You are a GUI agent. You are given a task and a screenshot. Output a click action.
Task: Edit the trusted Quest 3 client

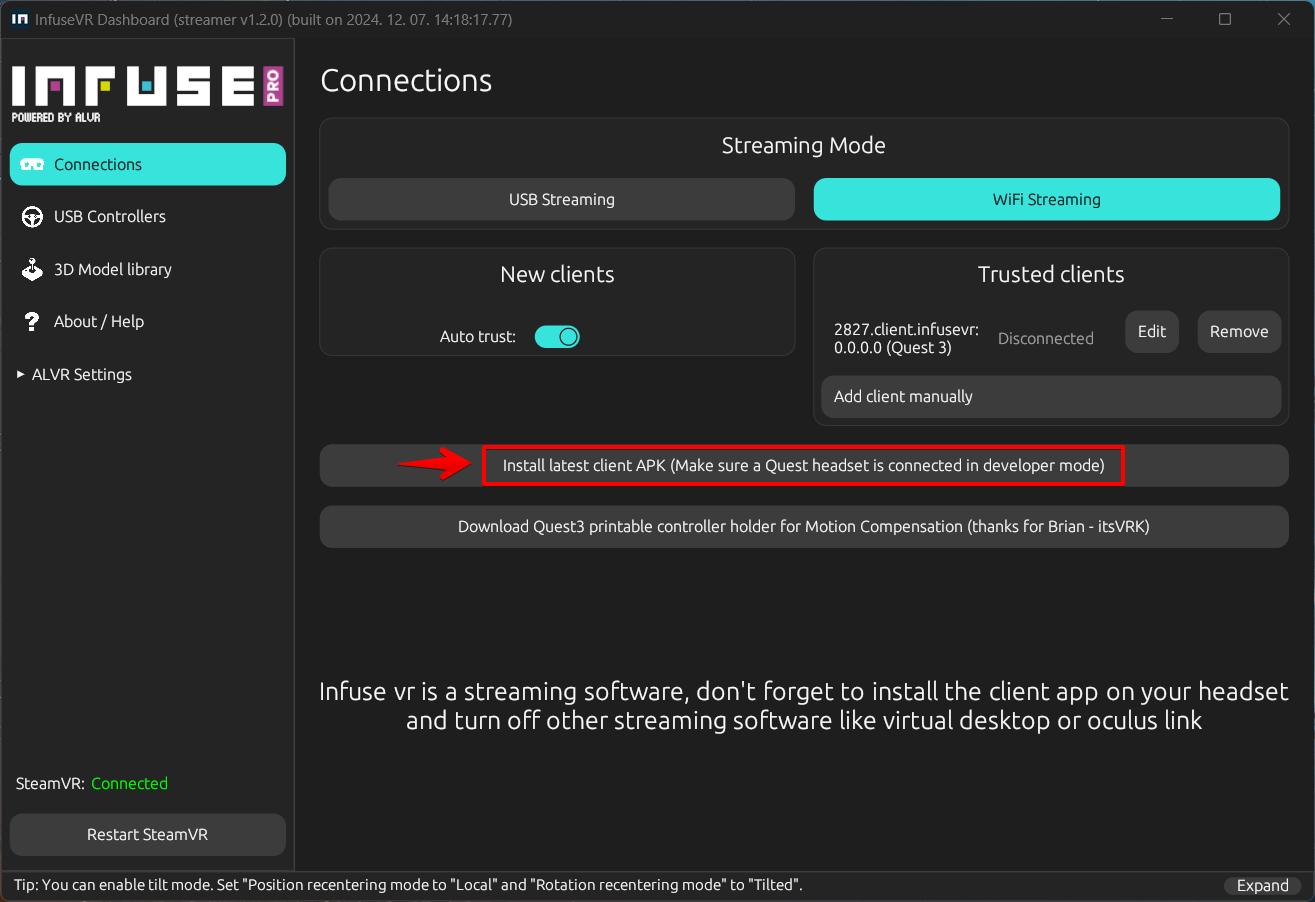coord(1151,332)
